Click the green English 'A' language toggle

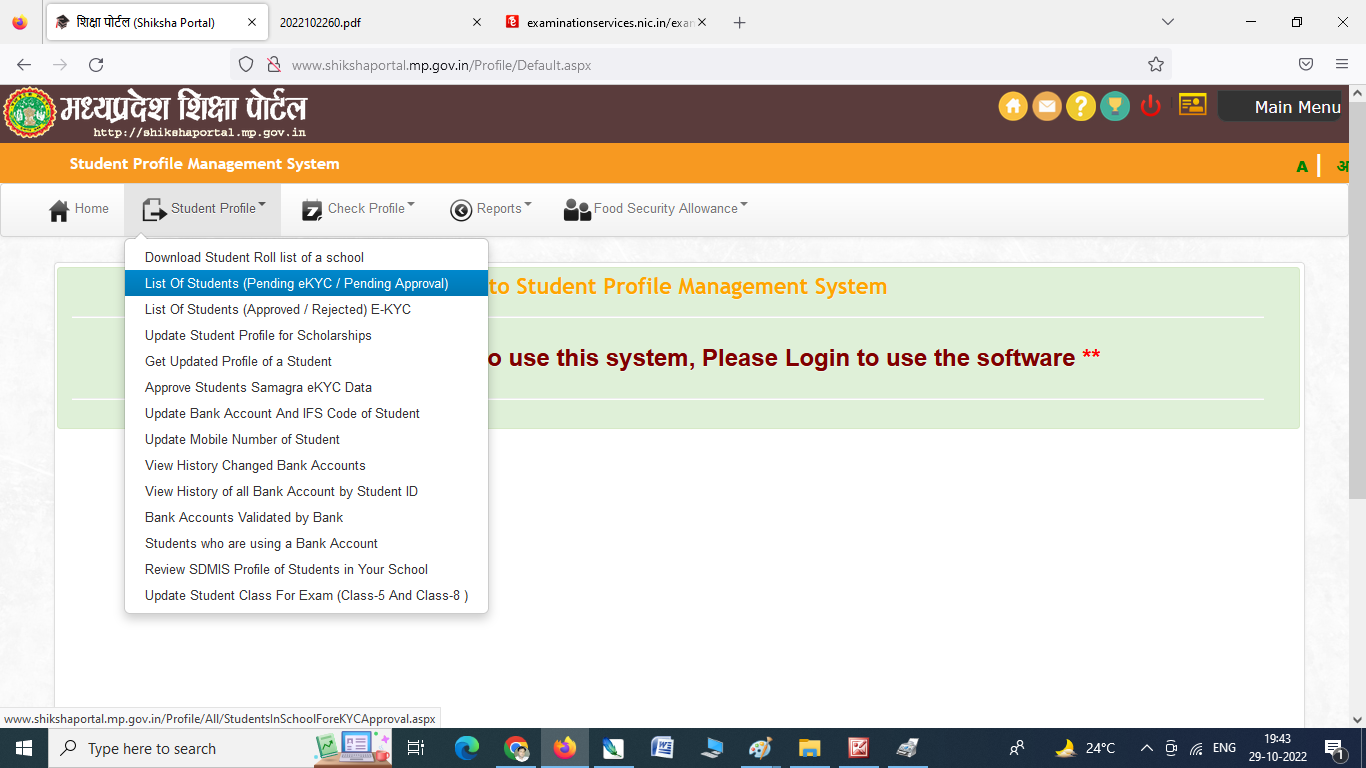[1302, 167]
